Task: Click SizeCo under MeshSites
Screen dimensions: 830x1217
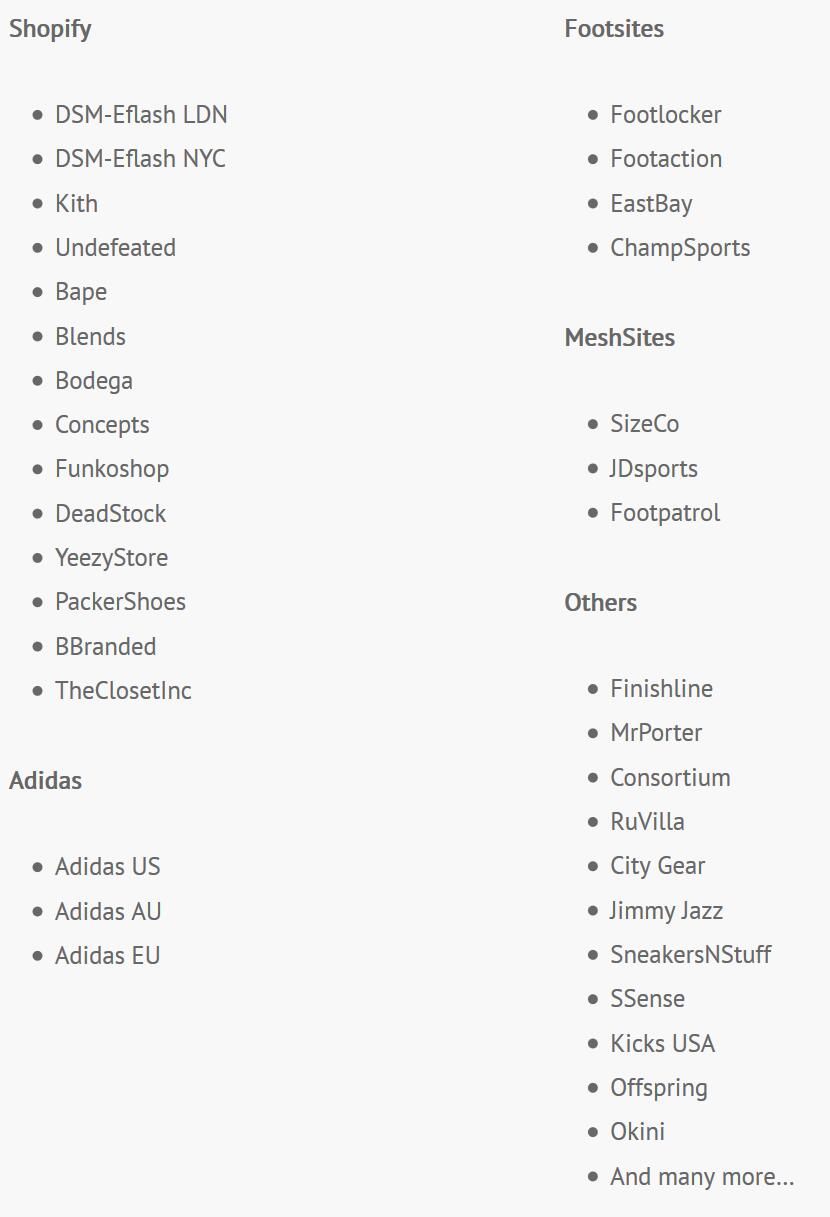Action: [645, 424]
